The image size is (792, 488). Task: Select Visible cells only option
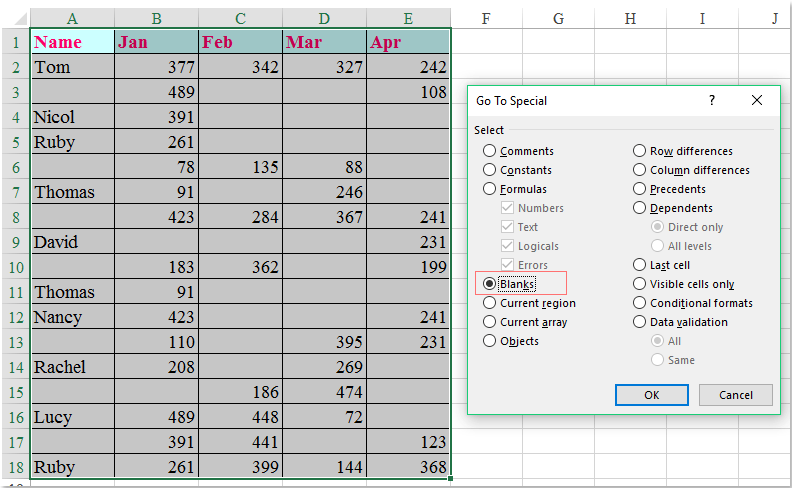pyautogui.click(x=640, y=284)
